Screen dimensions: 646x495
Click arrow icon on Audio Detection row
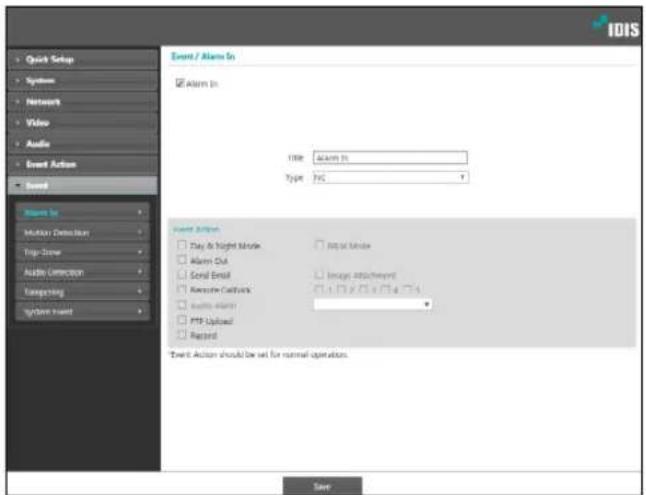coord(140,272)
